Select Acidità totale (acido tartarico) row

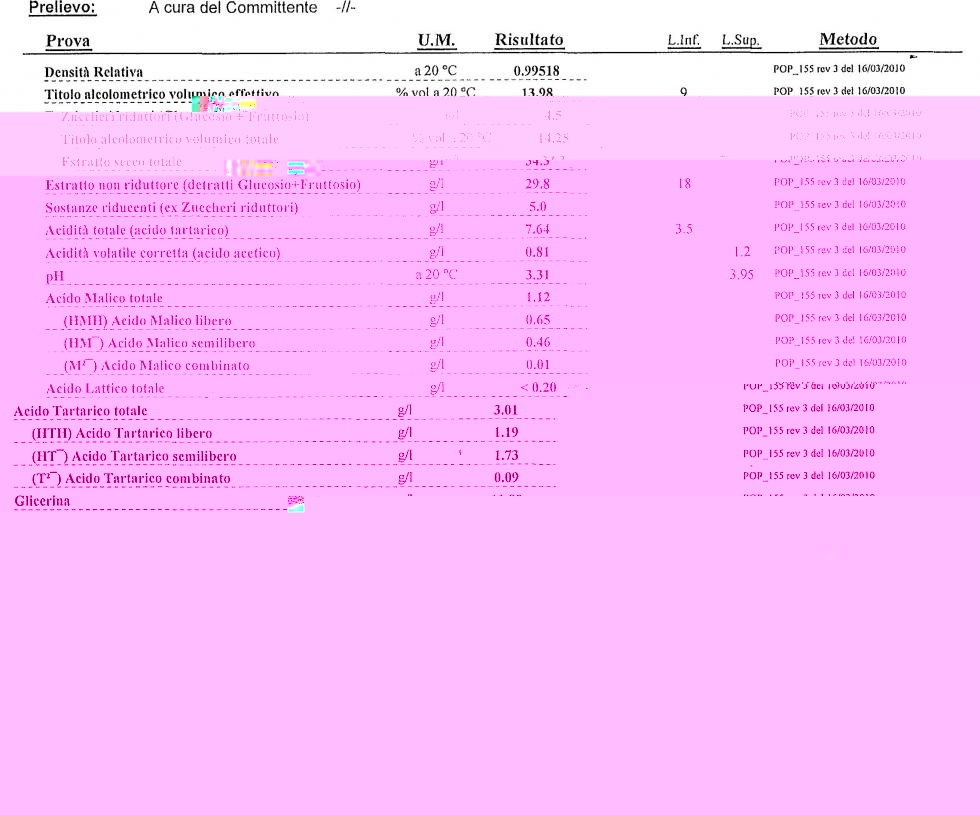click(x=137, y=231)
